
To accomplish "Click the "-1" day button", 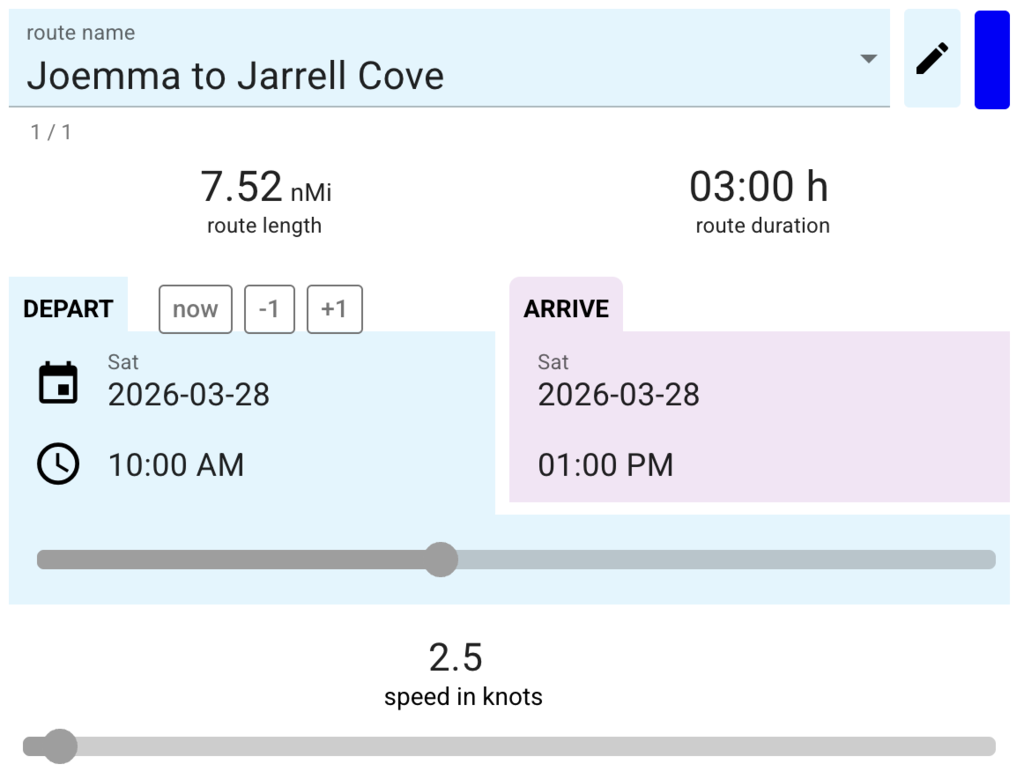I will point(268,309).
